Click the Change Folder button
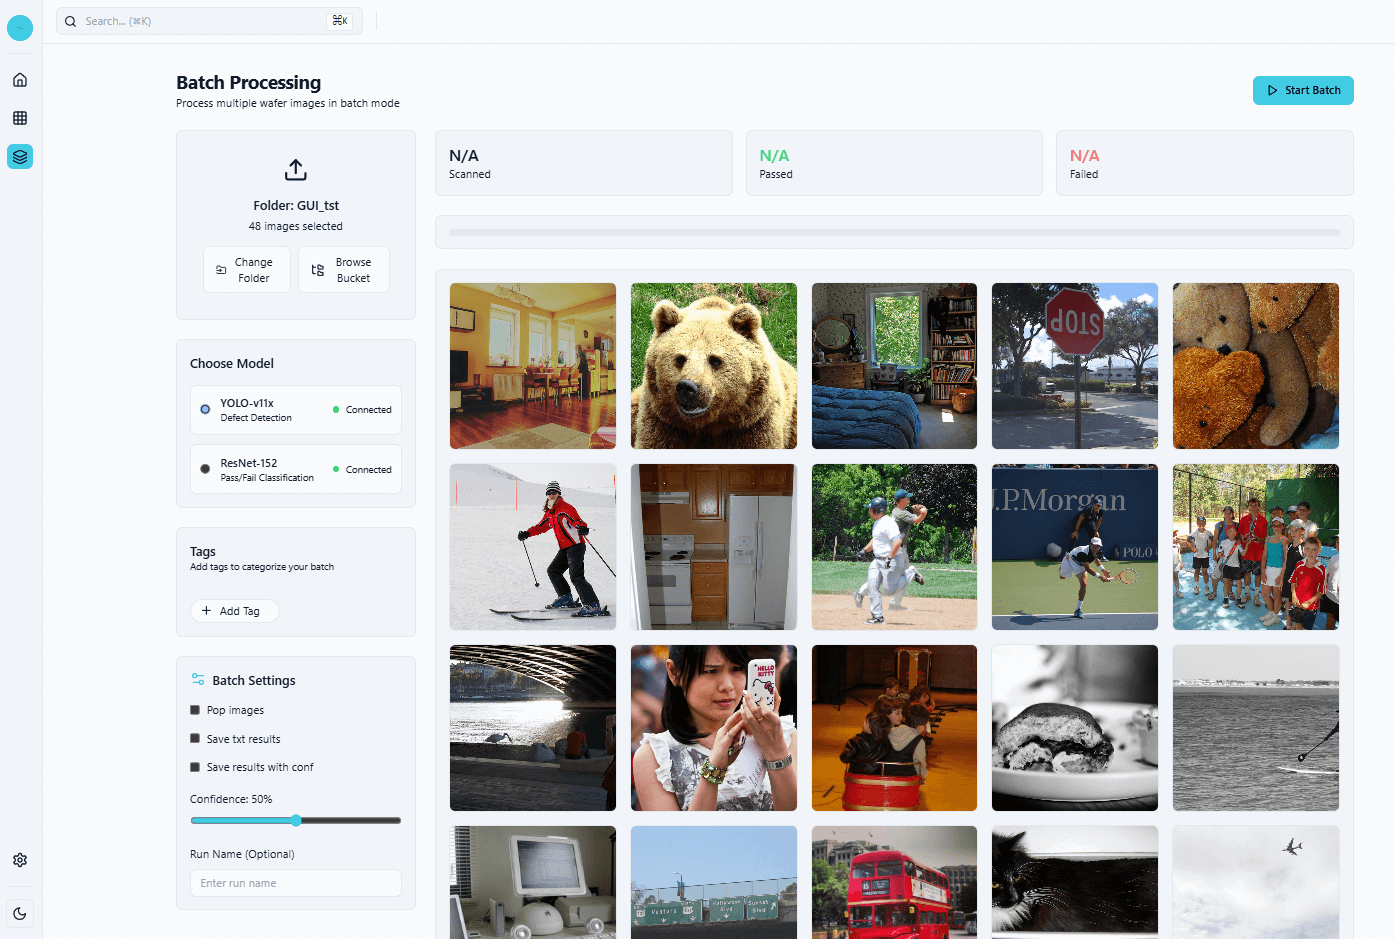 [246, 270]
